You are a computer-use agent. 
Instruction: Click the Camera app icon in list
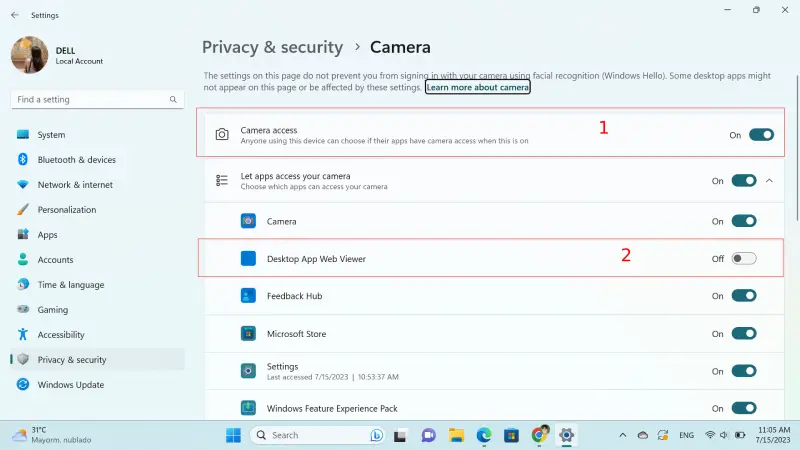tap(248, 221)
